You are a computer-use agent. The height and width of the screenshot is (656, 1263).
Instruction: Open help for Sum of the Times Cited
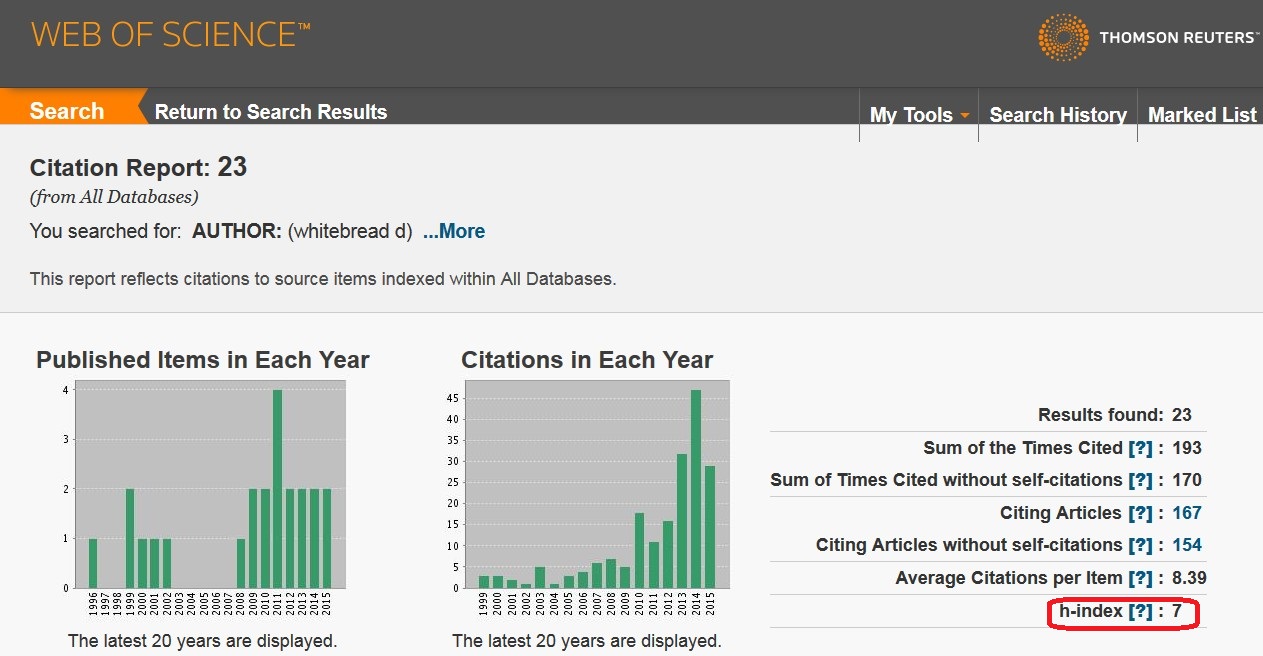click(1140, 448)
